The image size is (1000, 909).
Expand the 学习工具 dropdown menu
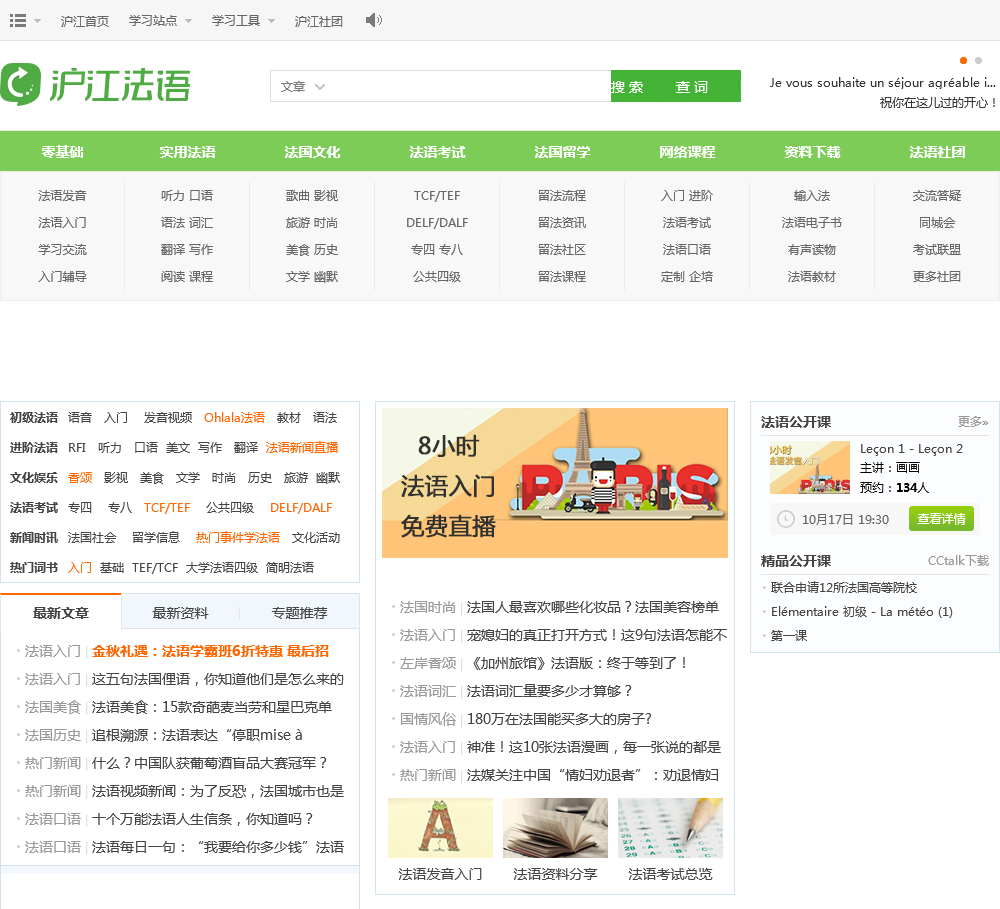pos(243,21)
